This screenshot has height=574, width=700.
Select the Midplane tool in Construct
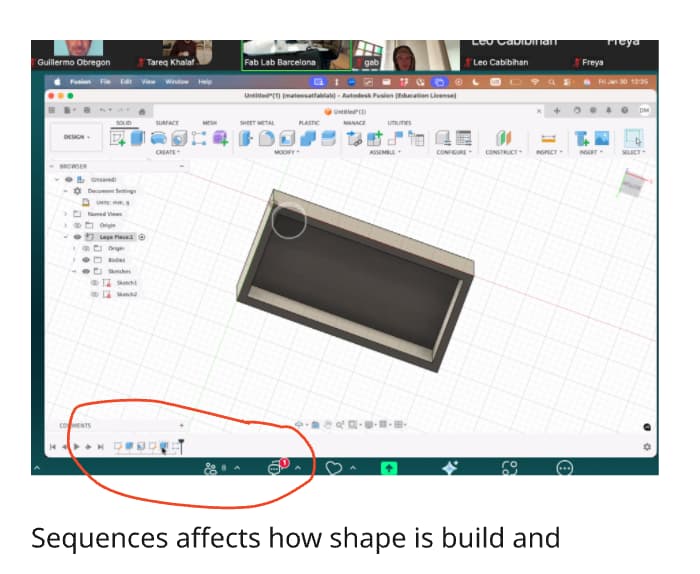(503, 138)
